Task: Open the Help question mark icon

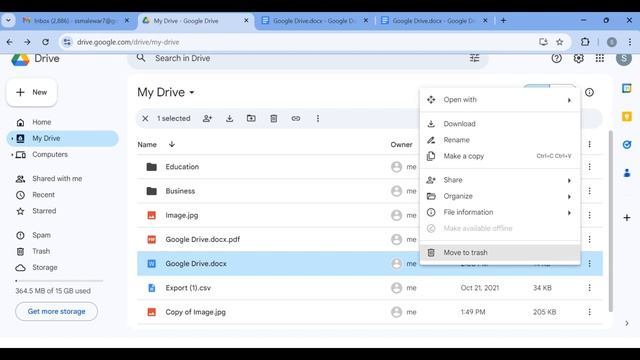Action: (x=556, y=58)
